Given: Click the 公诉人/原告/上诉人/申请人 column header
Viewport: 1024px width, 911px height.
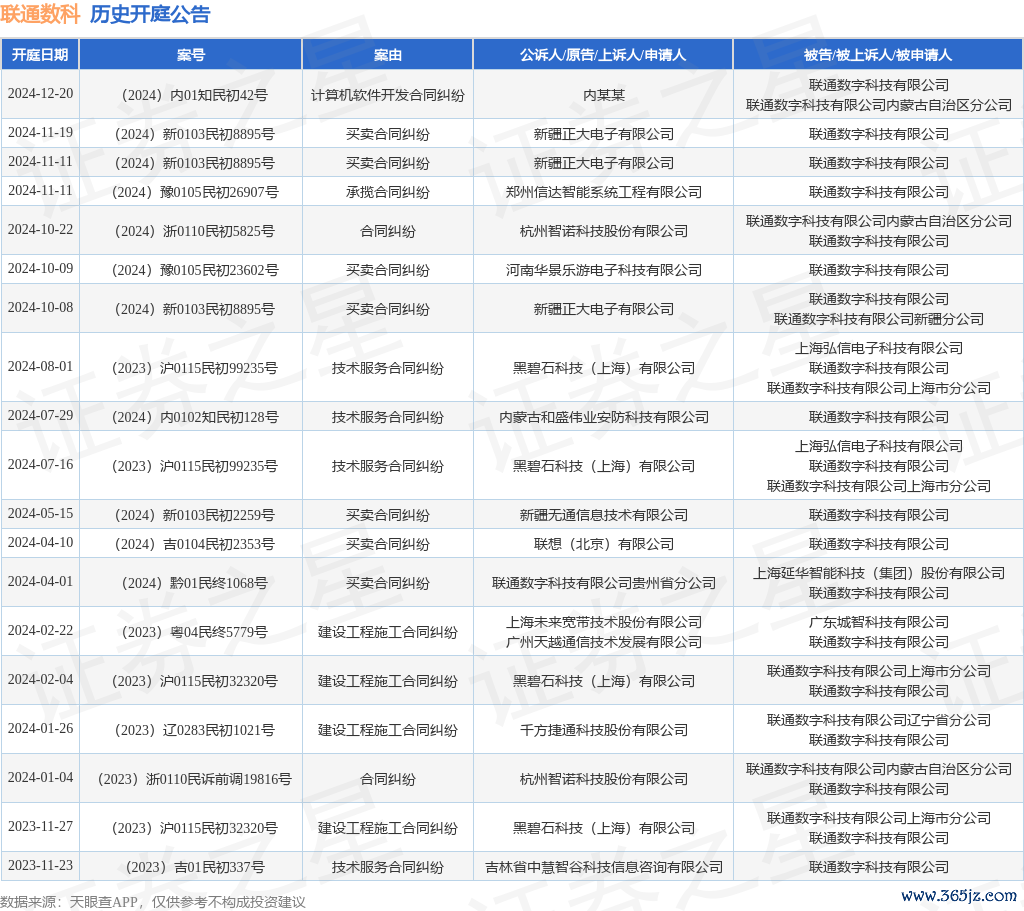Looking at the screenshot, I should tap(603, 55).
